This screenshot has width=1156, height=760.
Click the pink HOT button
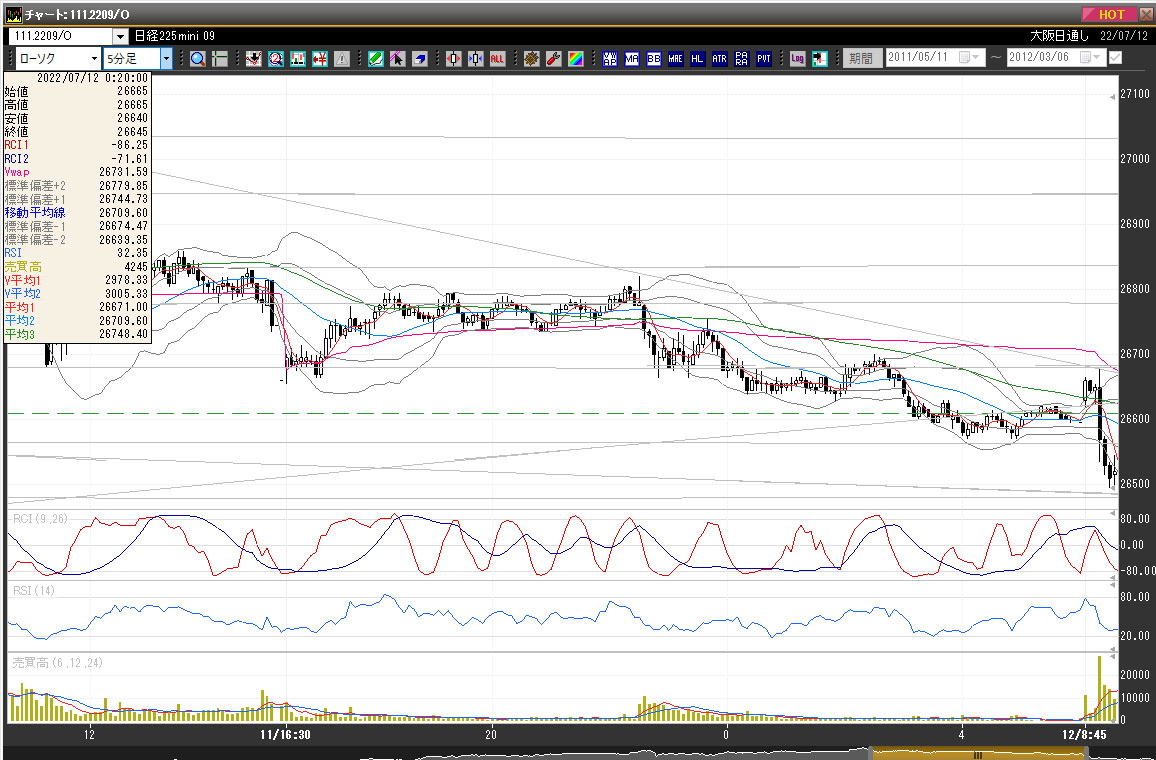click(1110, 14)
